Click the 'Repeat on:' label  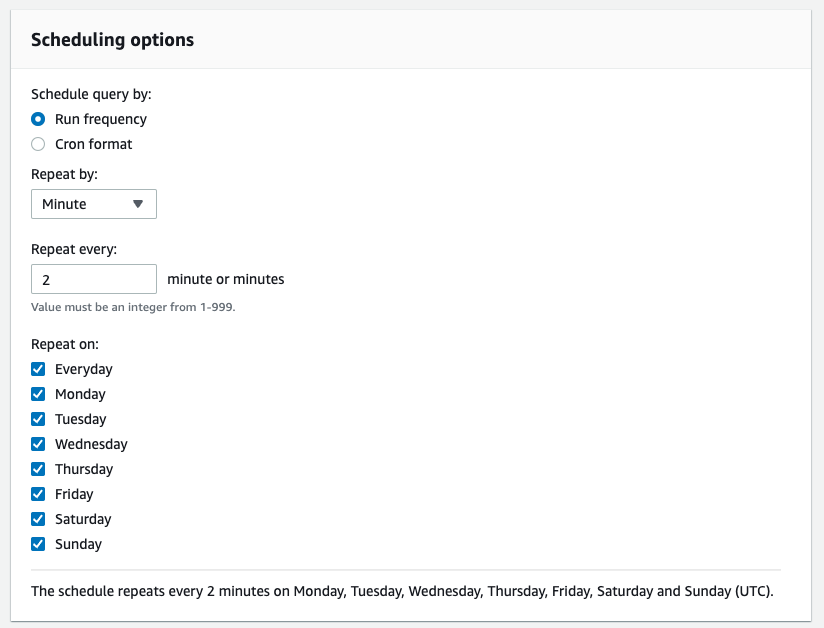point(65,344)
